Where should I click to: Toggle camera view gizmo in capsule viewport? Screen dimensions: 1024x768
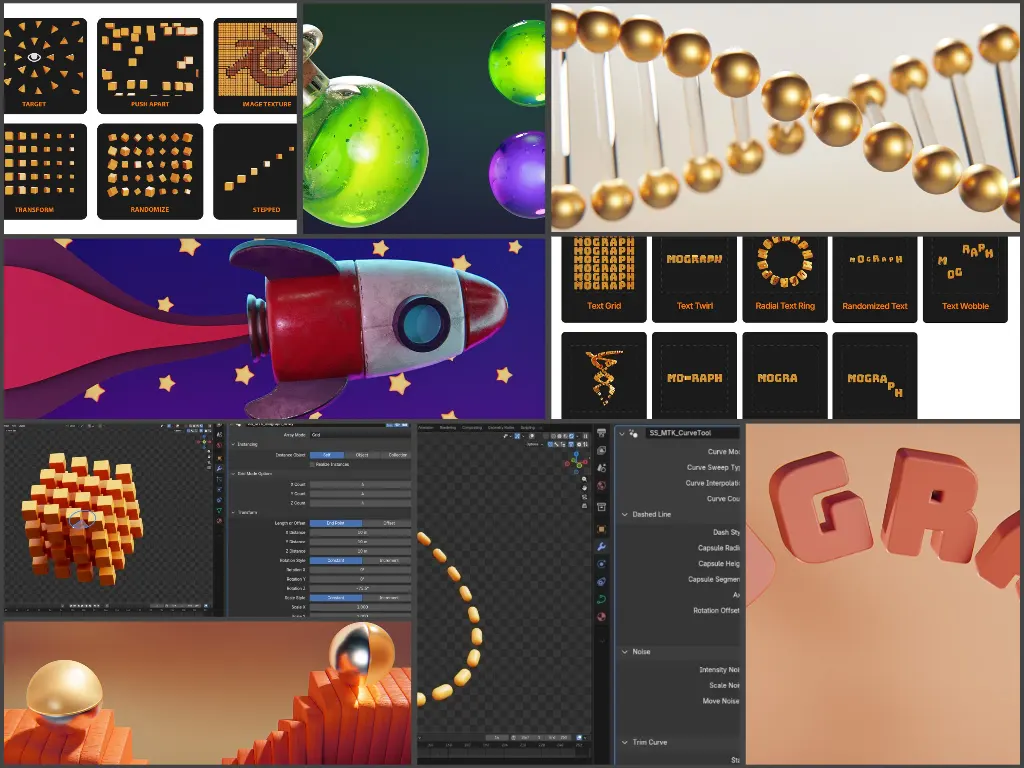tap(584, 497)
